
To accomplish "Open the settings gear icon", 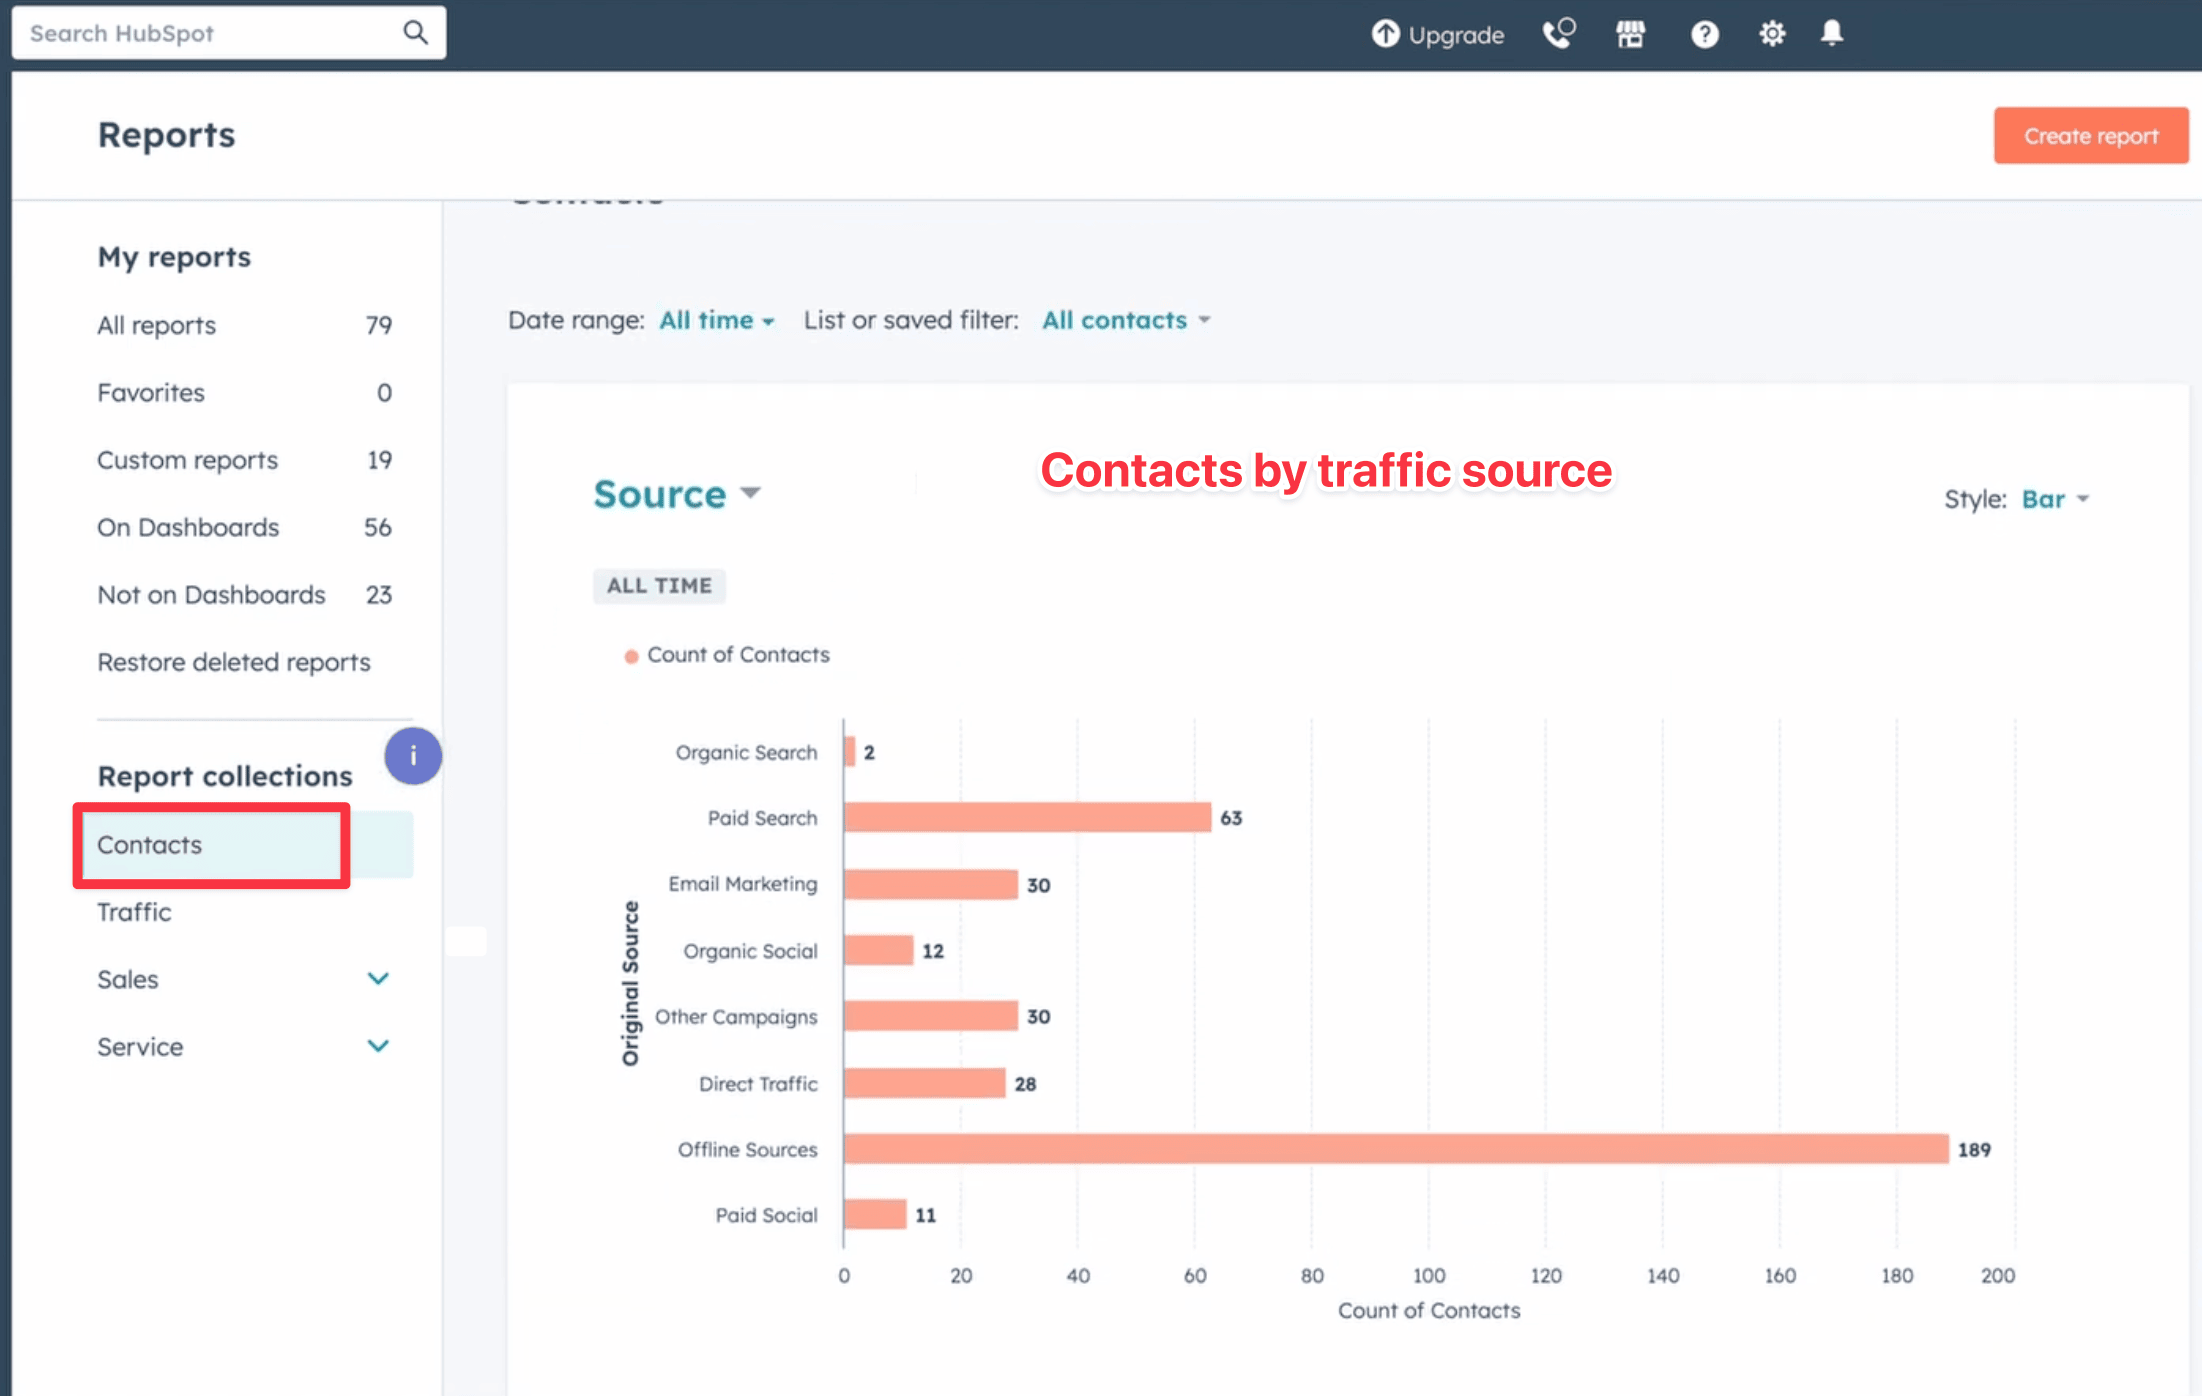I will coord(1771,33).
